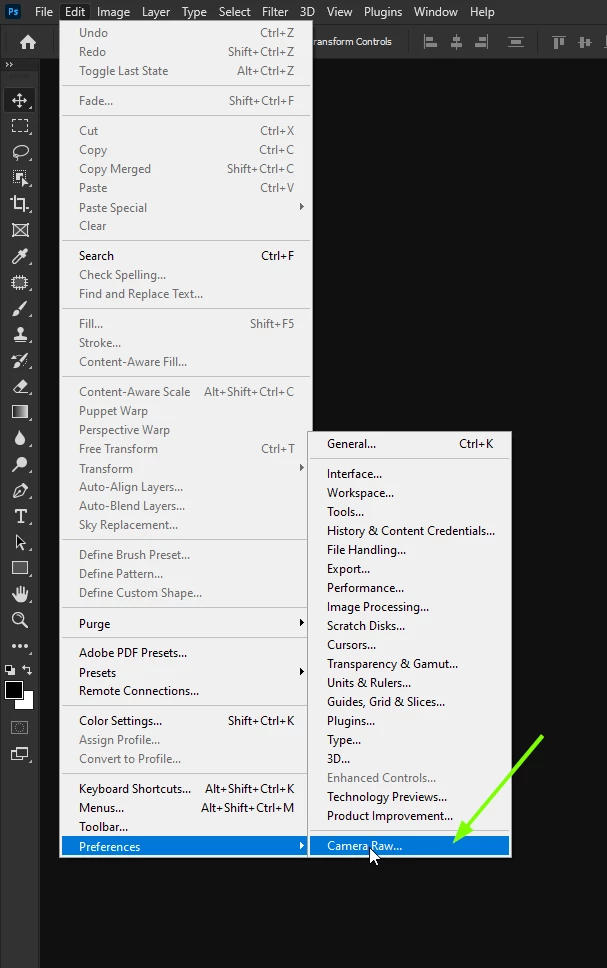Select the Spot Healing Brush tool

[20, 282]
